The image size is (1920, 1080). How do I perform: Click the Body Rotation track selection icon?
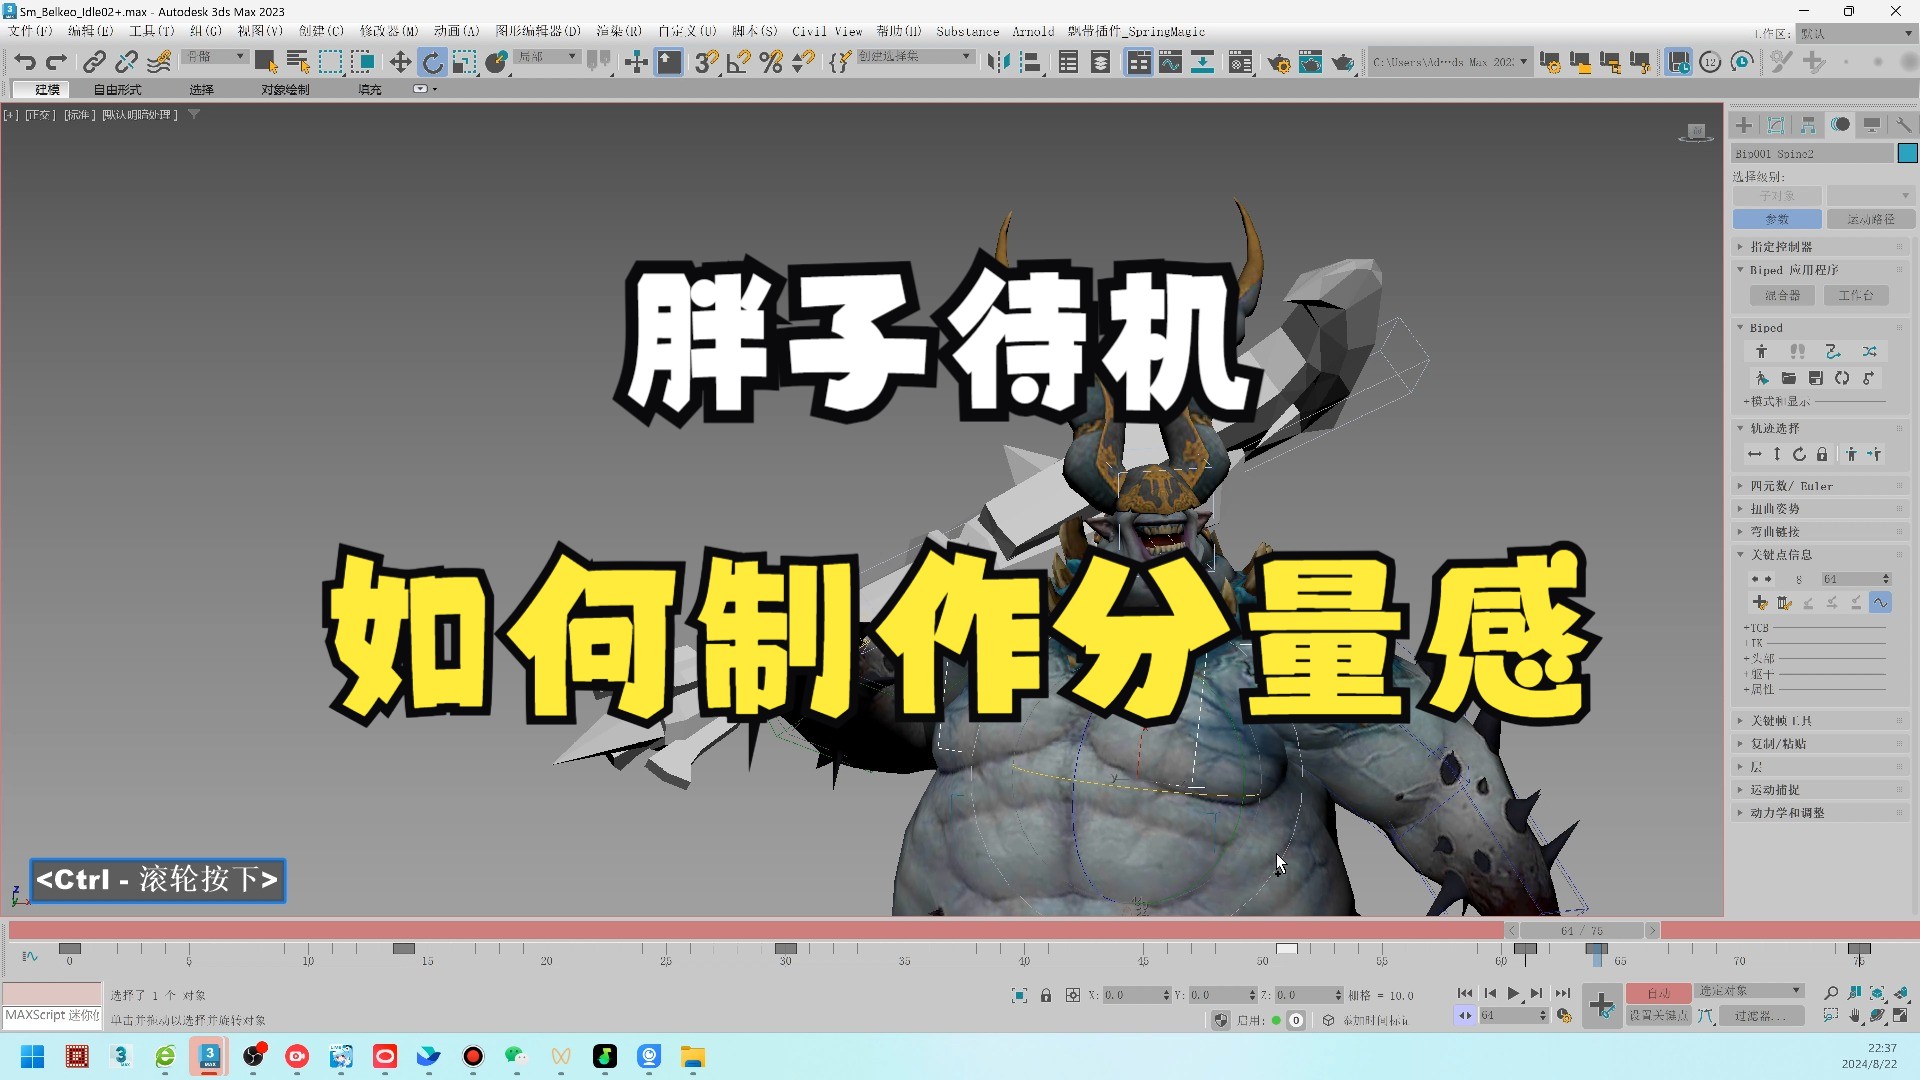tap(1799, 455)
